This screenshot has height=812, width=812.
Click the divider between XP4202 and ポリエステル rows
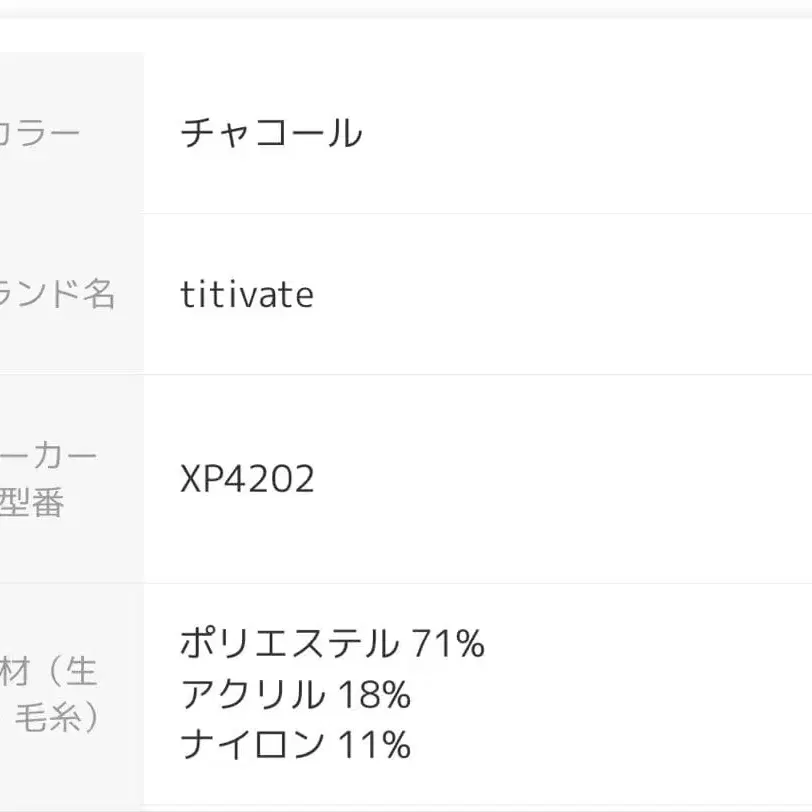[476, 584]
